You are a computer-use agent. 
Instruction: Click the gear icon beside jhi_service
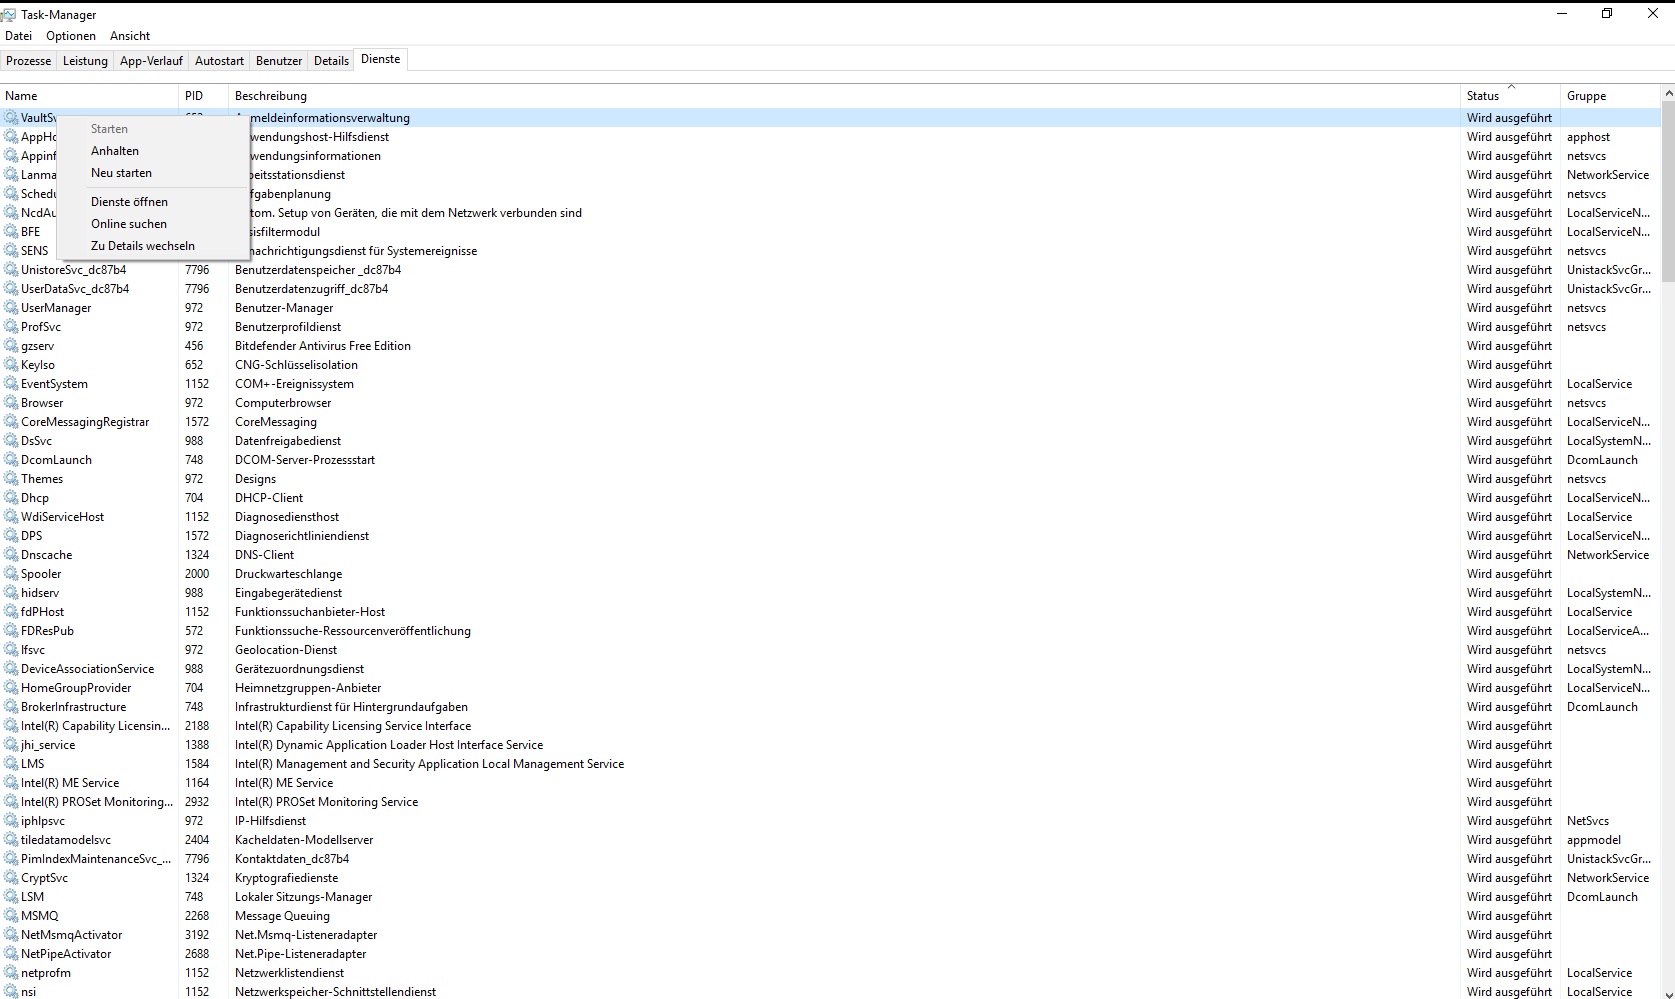(x=11, y=745)
